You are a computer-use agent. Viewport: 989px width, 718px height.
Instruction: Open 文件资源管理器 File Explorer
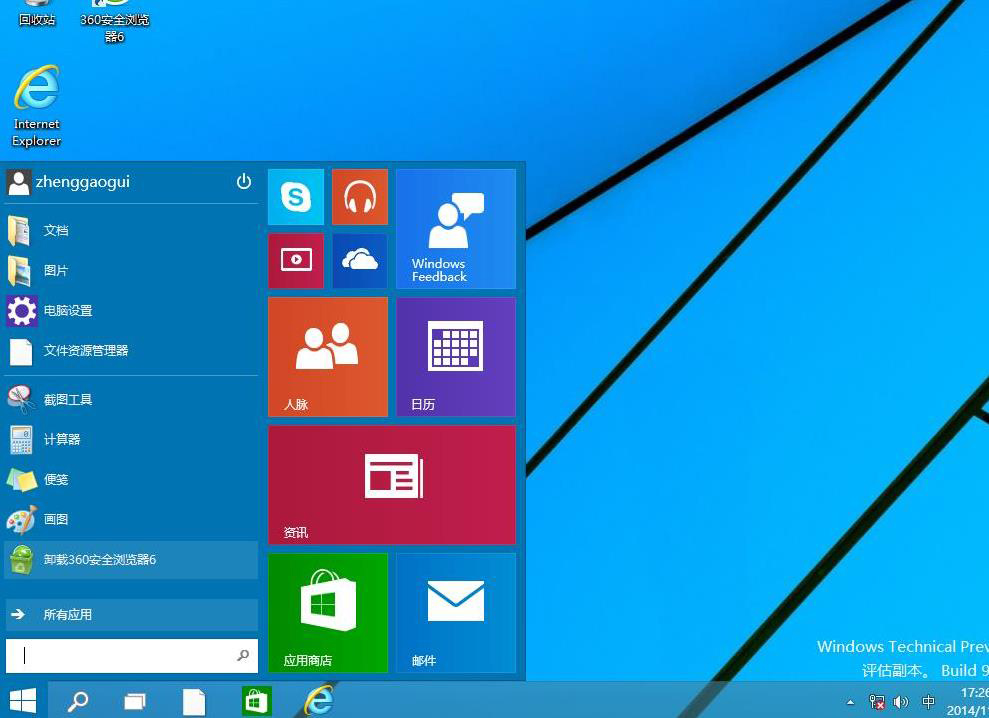tap(131, 351)
